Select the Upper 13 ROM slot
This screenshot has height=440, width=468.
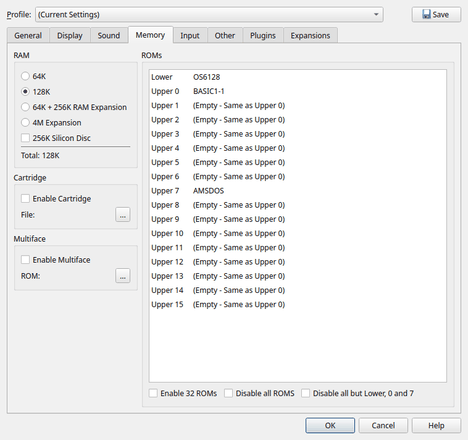point(297,276)
